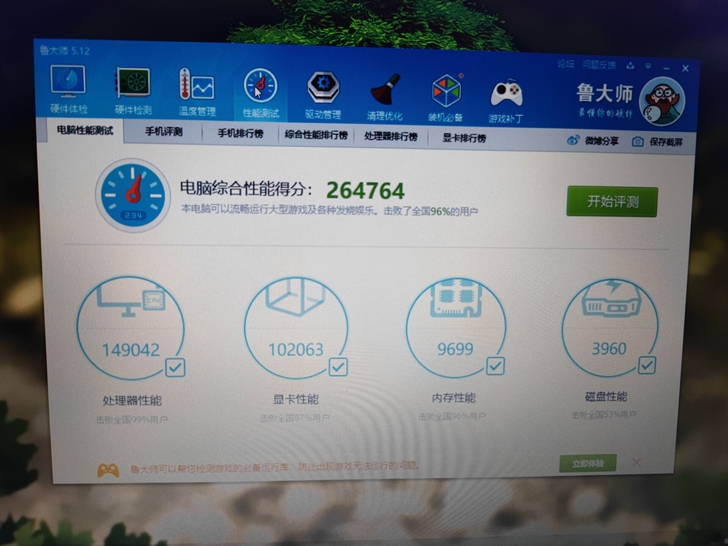Minimize the 鲁大师 window
728x546 pixels.
tap(667, 68)
